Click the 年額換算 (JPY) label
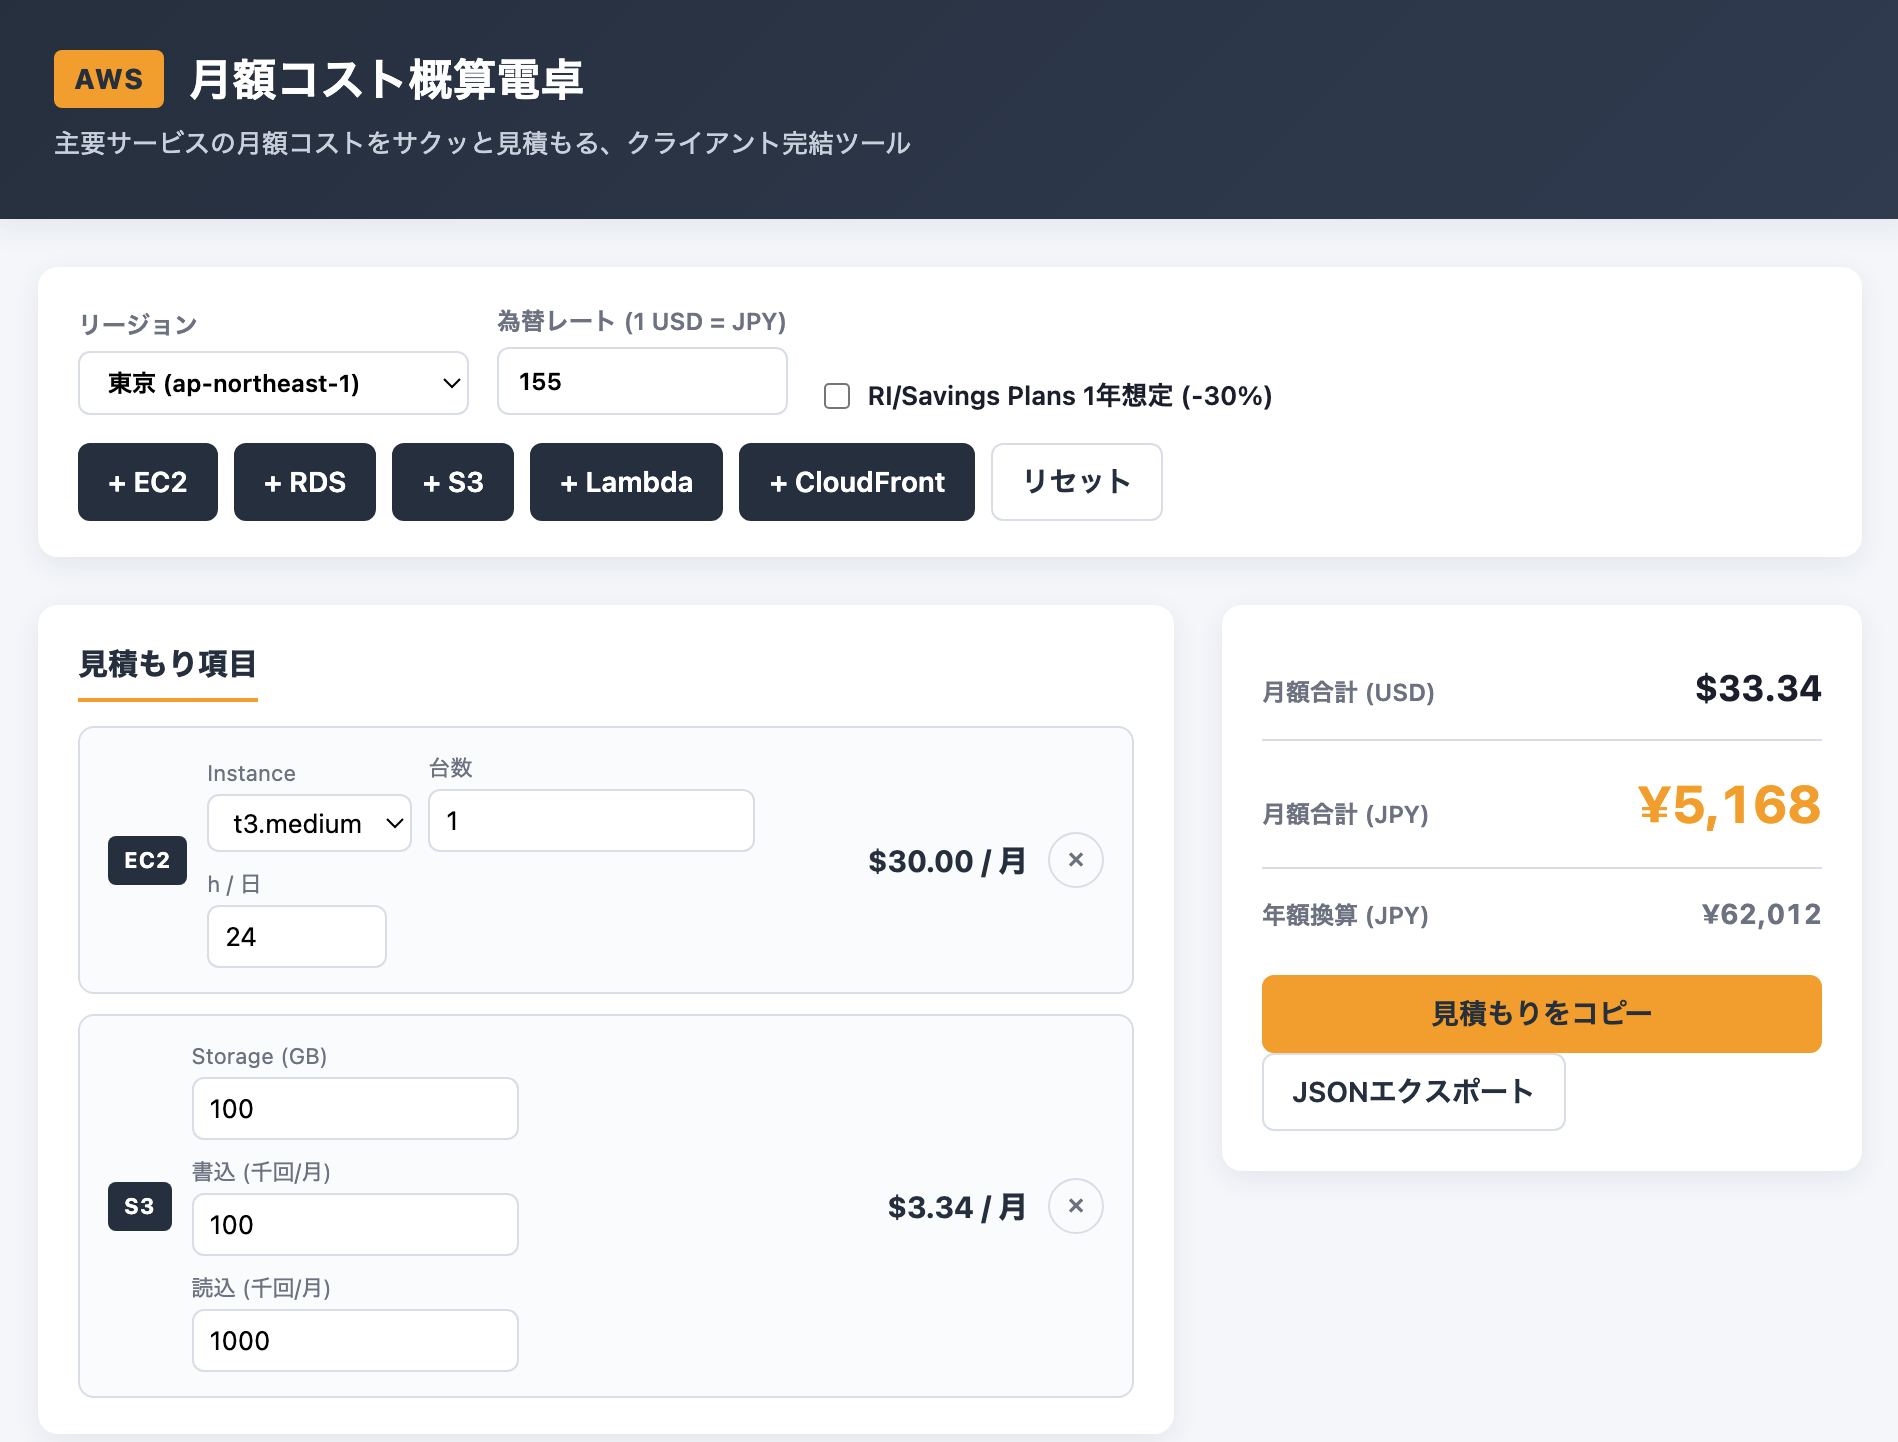This screenshot has width=1898, height=1442. coord(1345,915)
